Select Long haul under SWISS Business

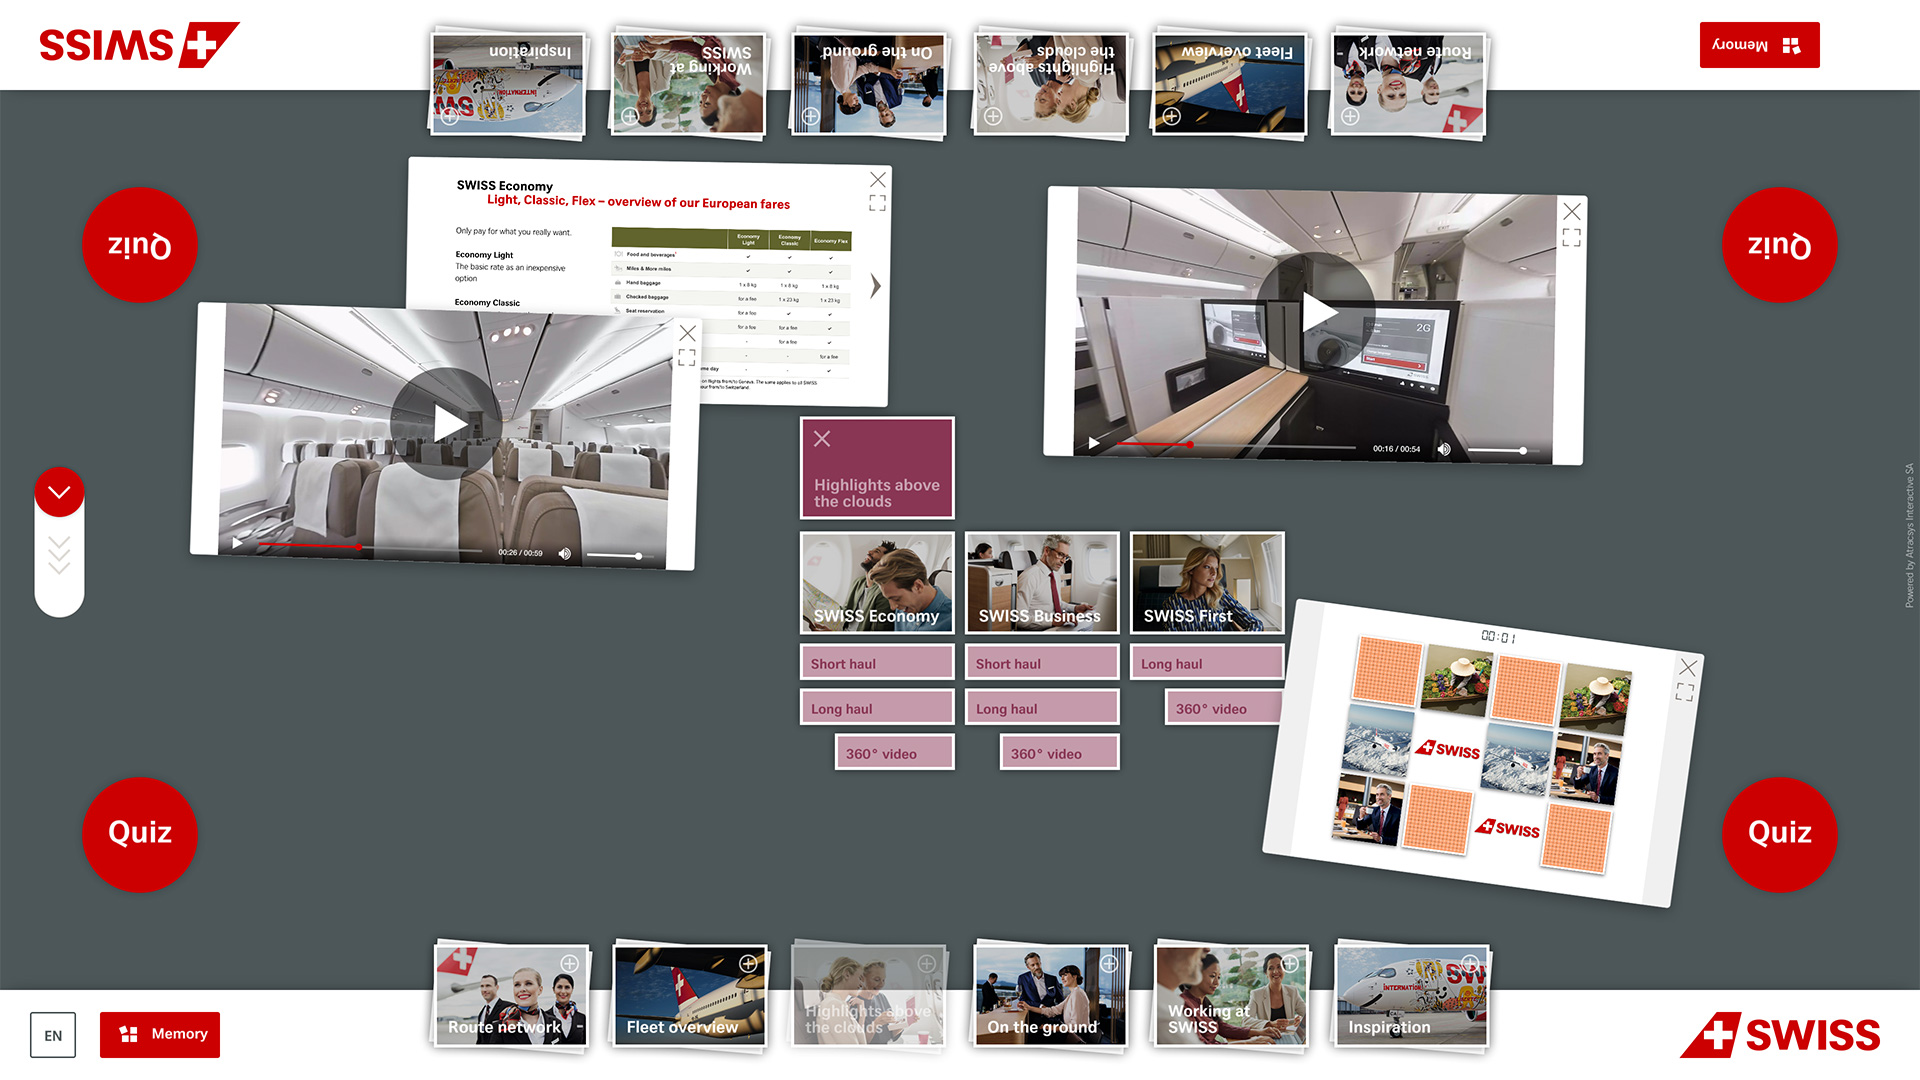tap(1042, 708)
